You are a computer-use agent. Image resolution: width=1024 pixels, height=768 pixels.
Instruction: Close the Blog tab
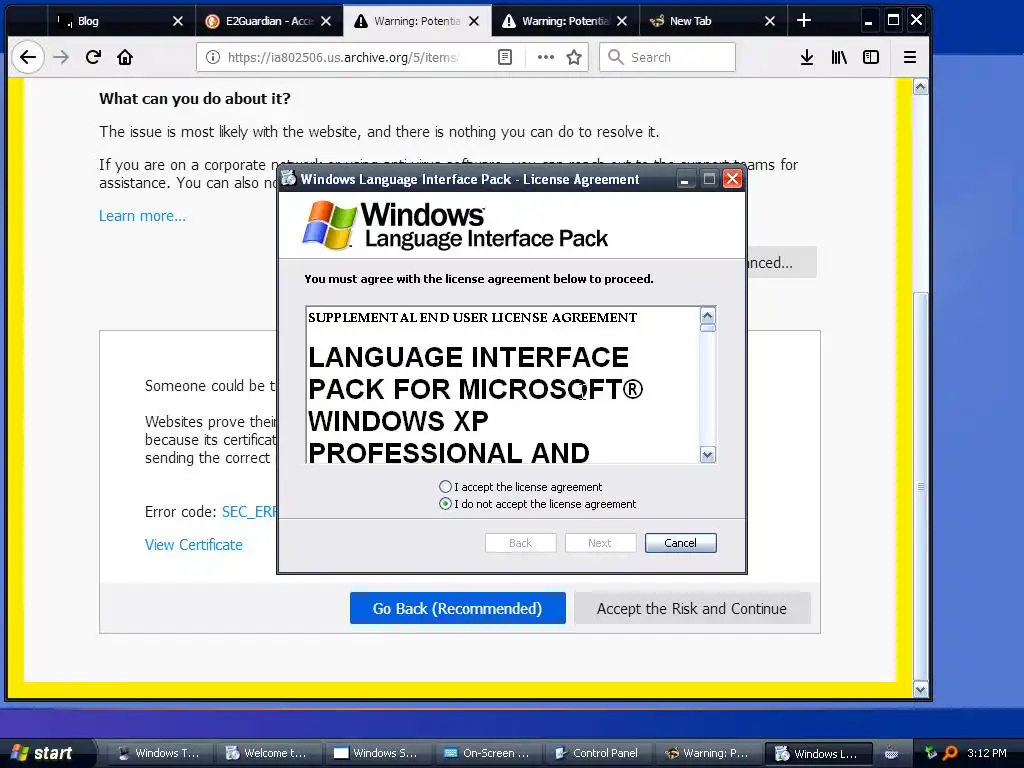coord(178,21)
